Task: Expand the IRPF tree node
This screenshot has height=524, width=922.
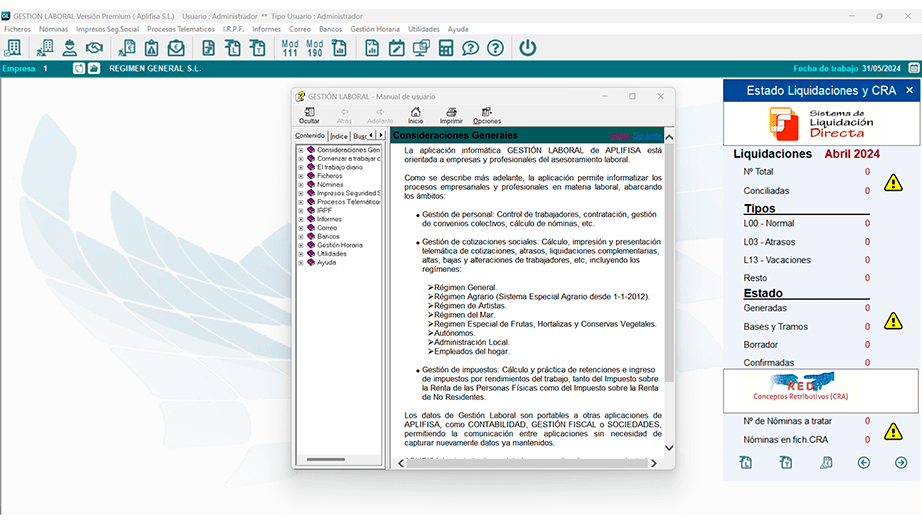Action: pyautogui.click(x=301, y=211)
